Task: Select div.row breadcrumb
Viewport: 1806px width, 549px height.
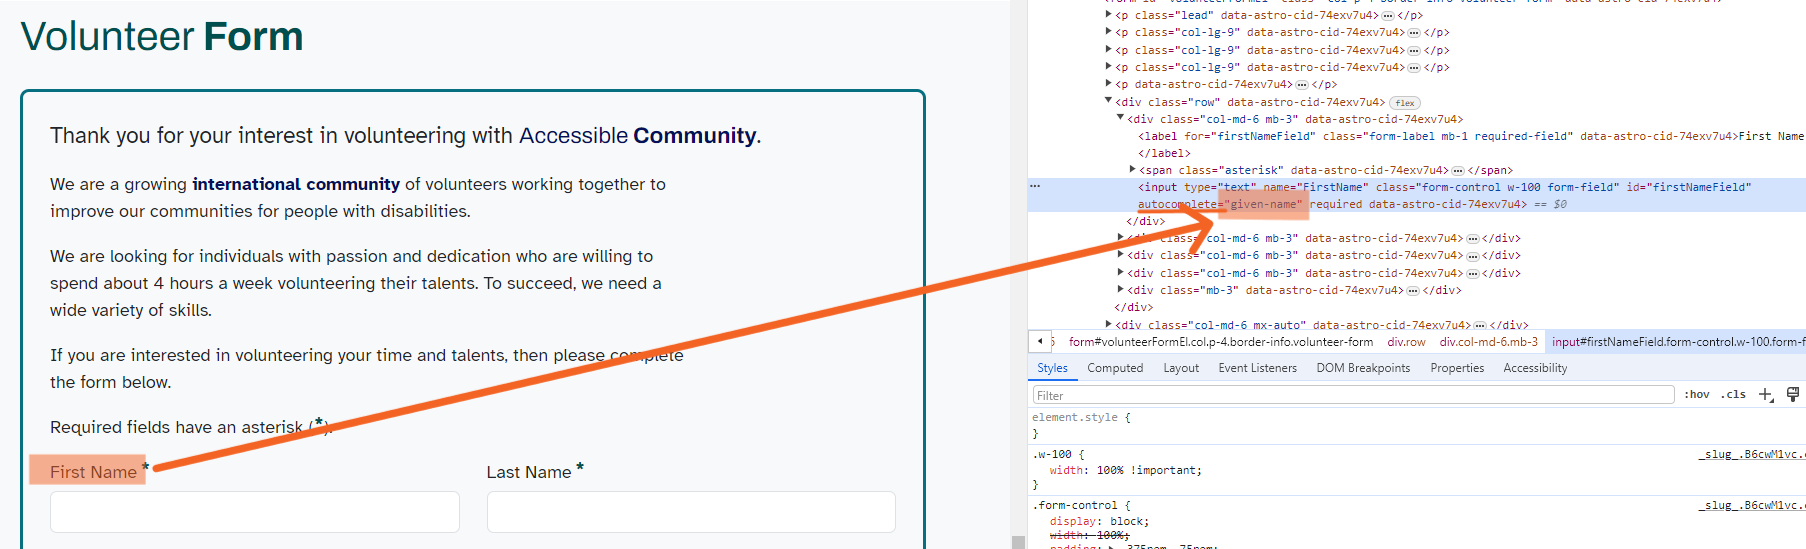Action: 1406,342
